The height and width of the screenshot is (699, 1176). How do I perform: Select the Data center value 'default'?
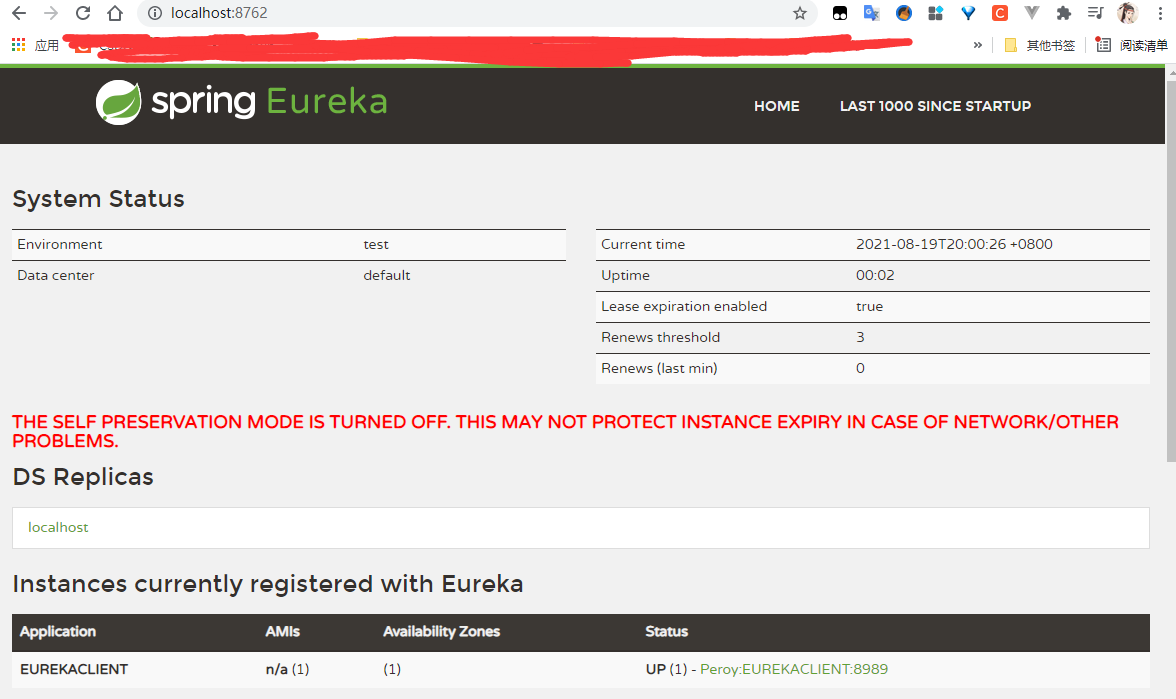point(387,275)
